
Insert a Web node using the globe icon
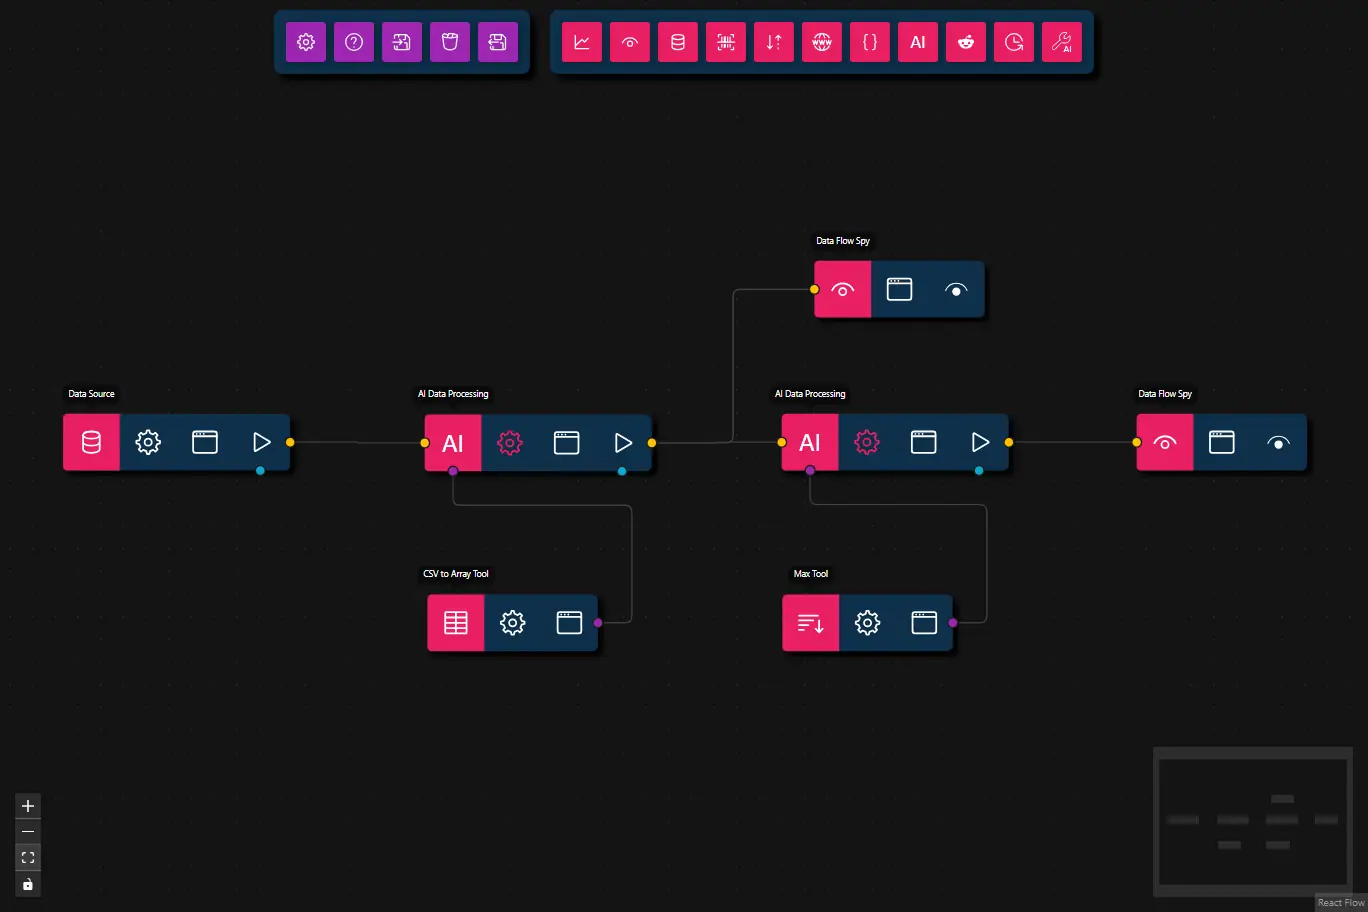(x=821, y=42)
